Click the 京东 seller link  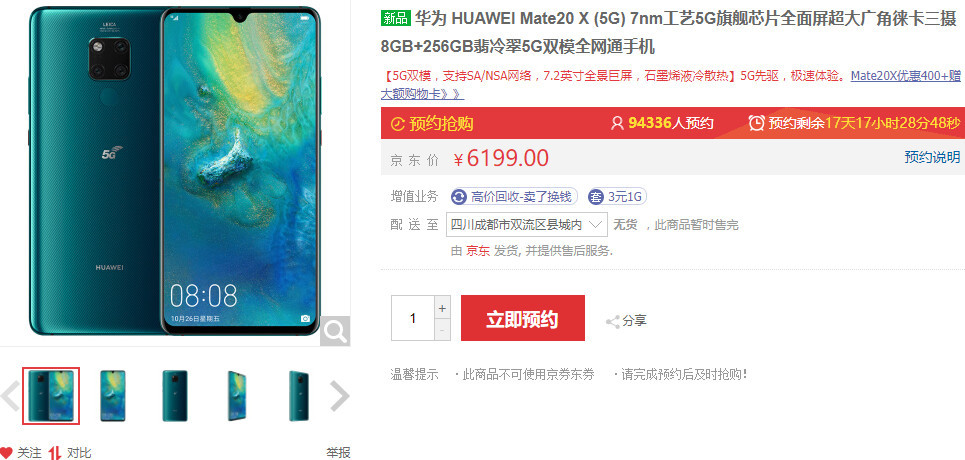tap(478, 251)
